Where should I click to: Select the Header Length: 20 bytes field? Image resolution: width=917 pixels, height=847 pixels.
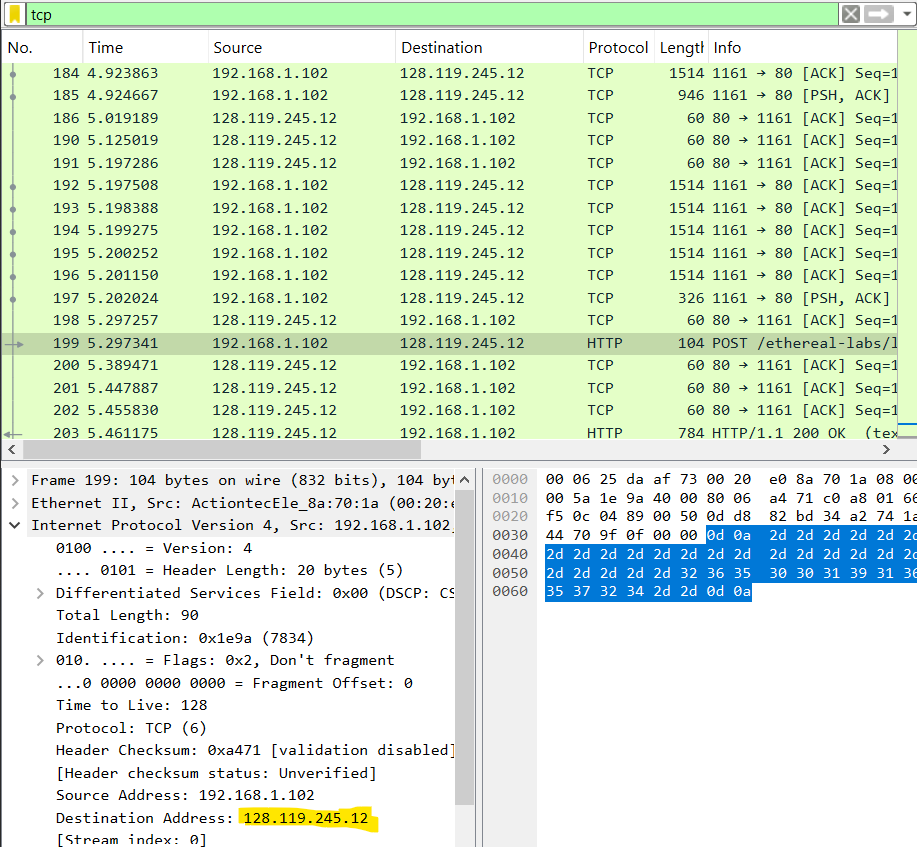tap(229, 570)
